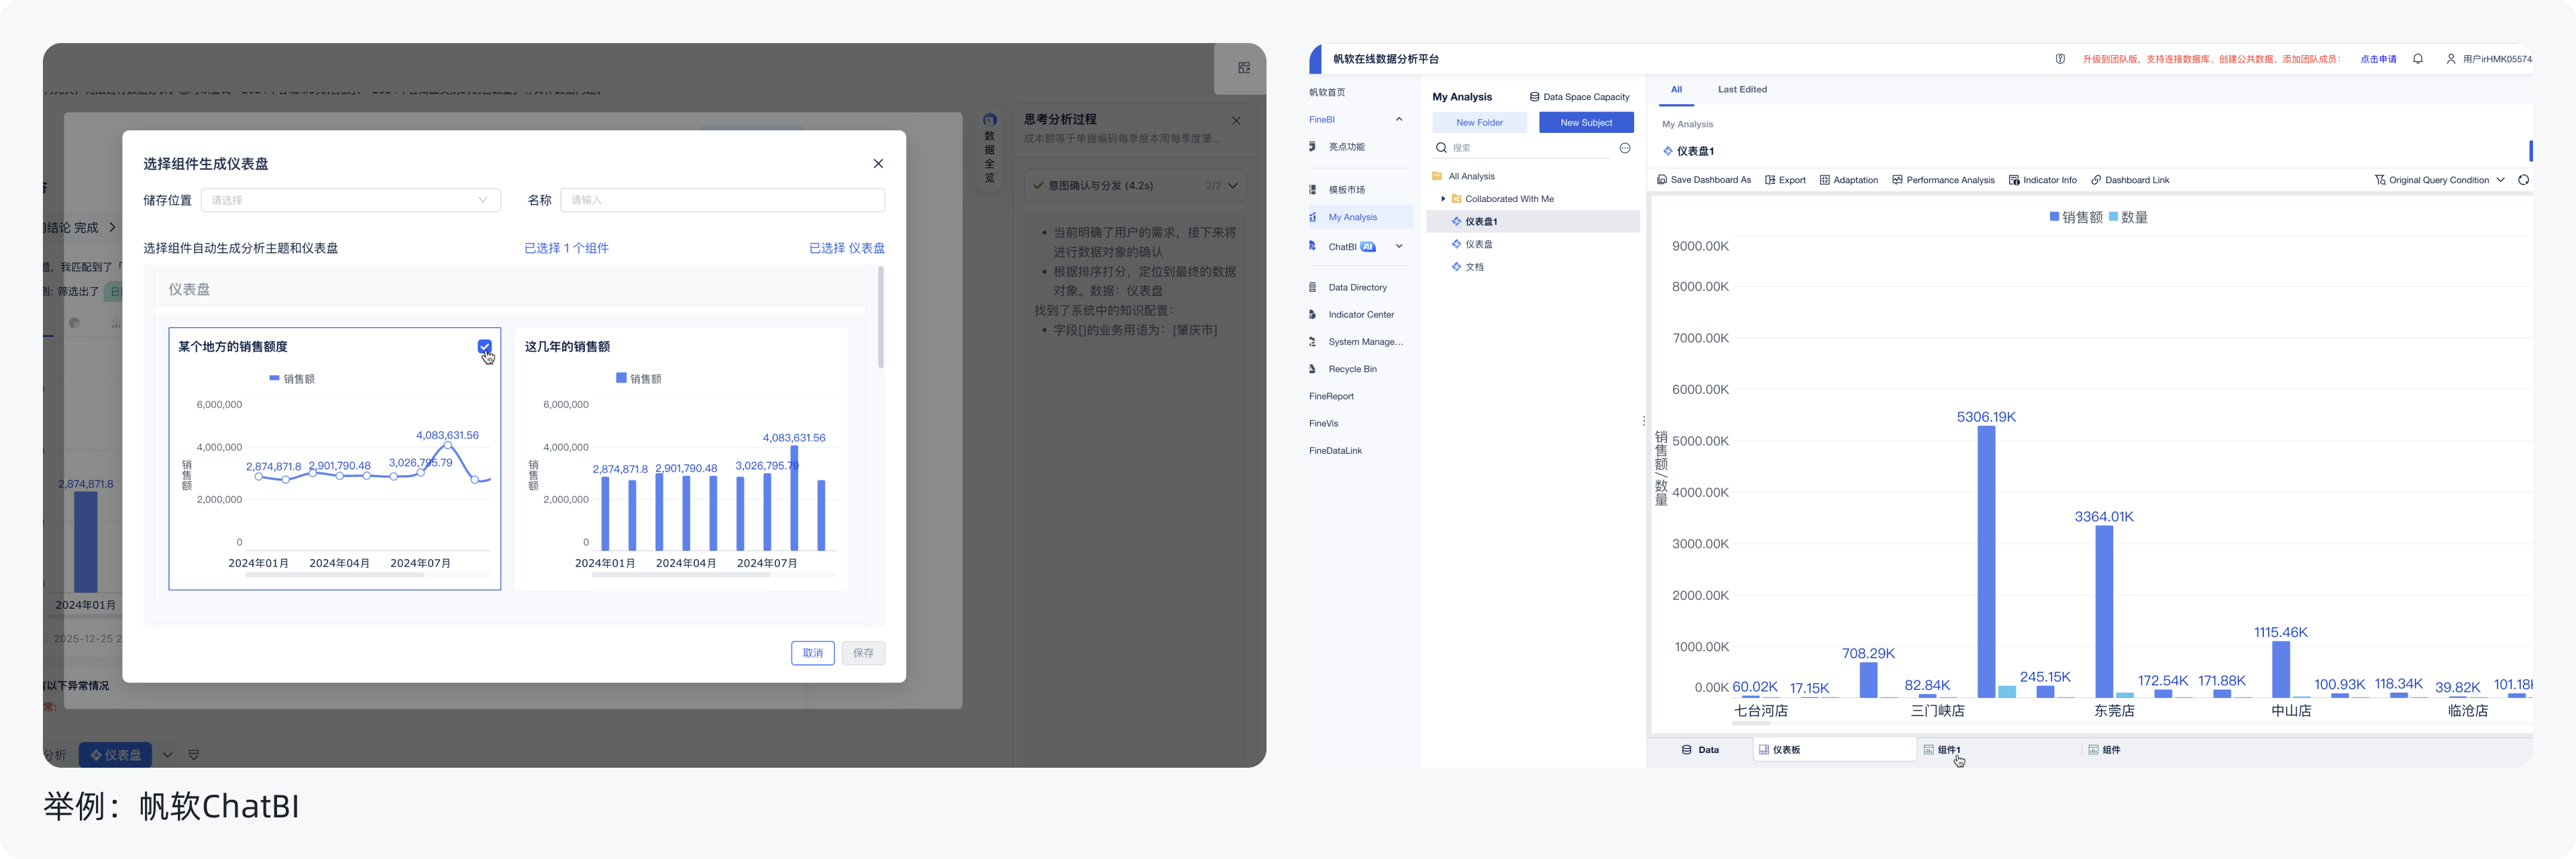Click the dialog's vertical scrollbar
Screen dimensions: 2576x859
pos(880,318)
